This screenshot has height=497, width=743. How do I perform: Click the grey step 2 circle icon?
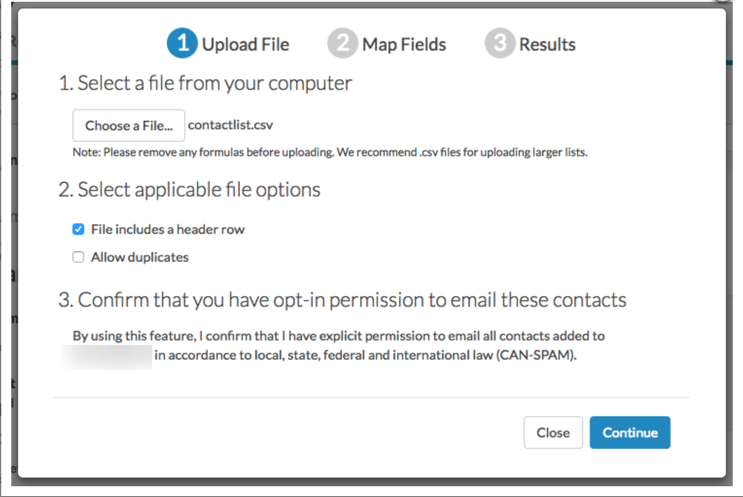342,43
